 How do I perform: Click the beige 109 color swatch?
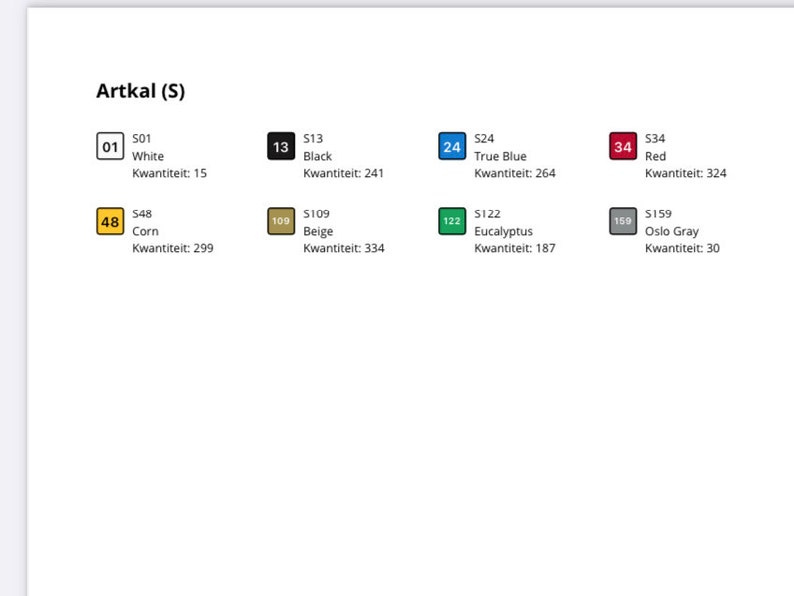pos(281,221)
